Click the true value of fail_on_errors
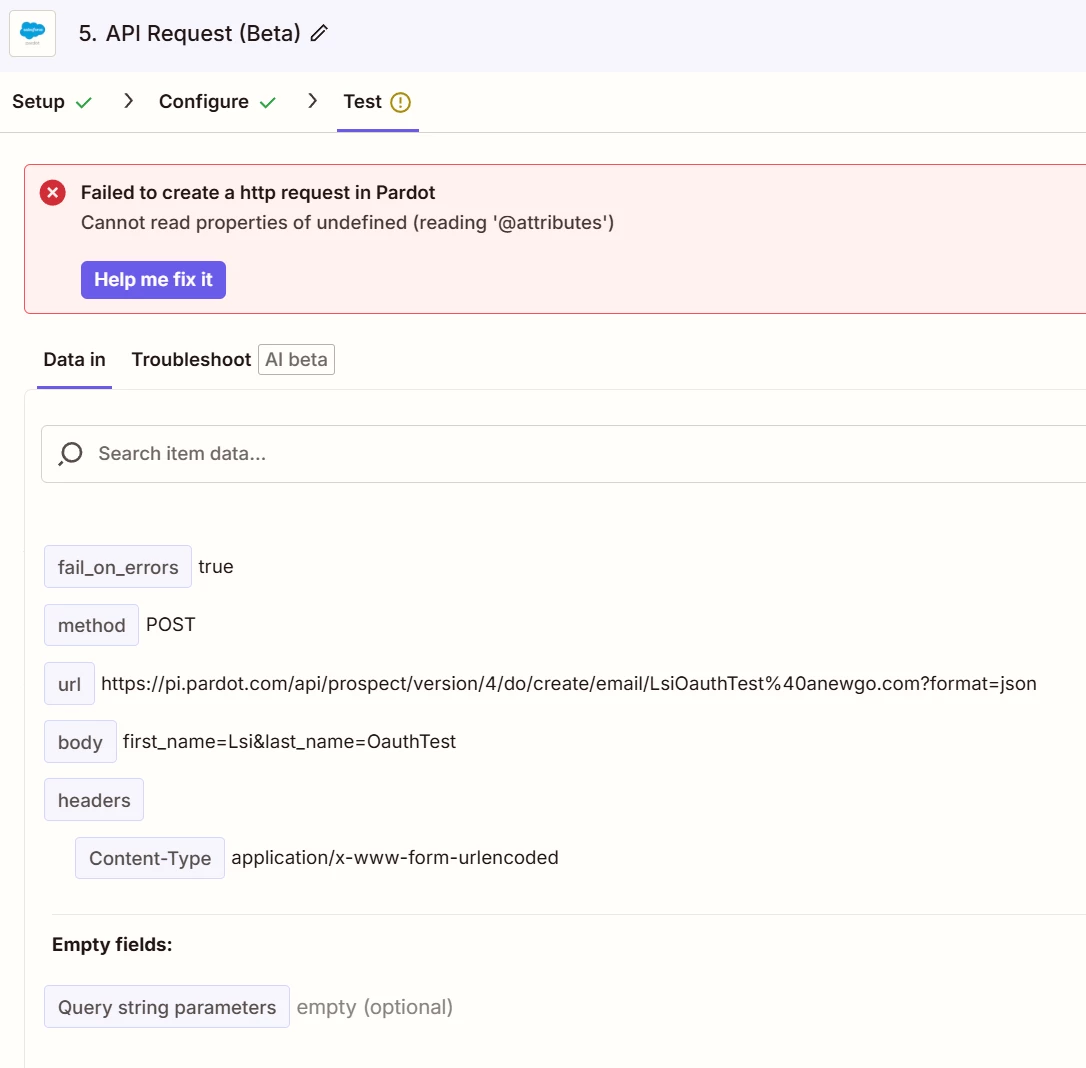 215,567
